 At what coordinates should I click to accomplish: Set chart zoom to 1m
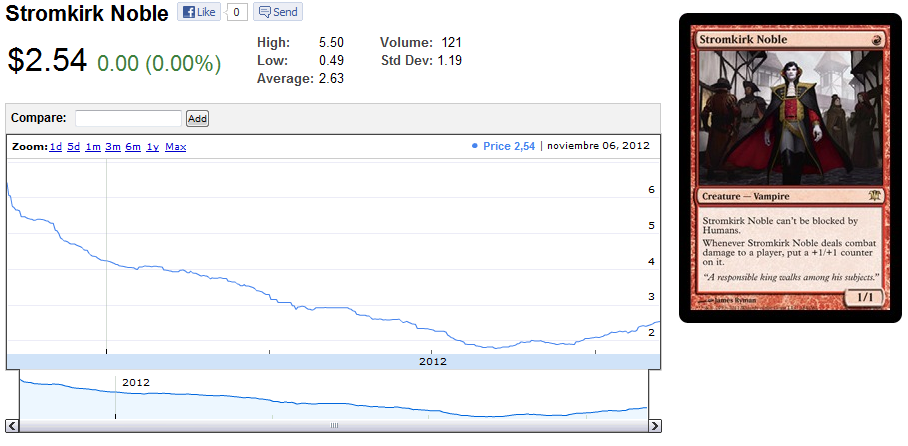coord(93,147)
